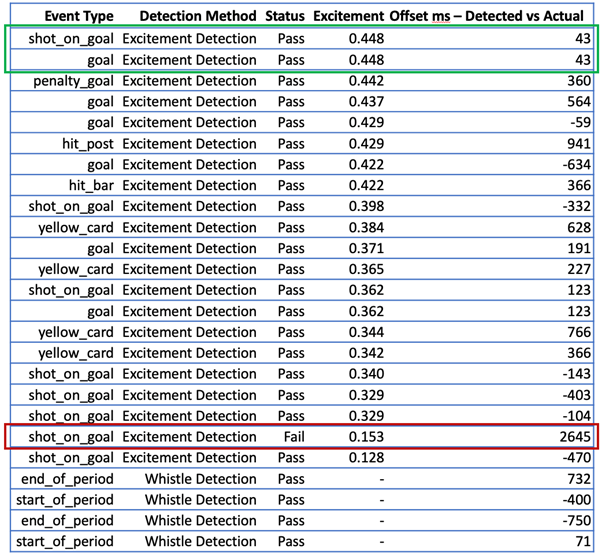Click the excitement value 0.398
Viewport: 602px width, 556px height.
click(366, 206)
